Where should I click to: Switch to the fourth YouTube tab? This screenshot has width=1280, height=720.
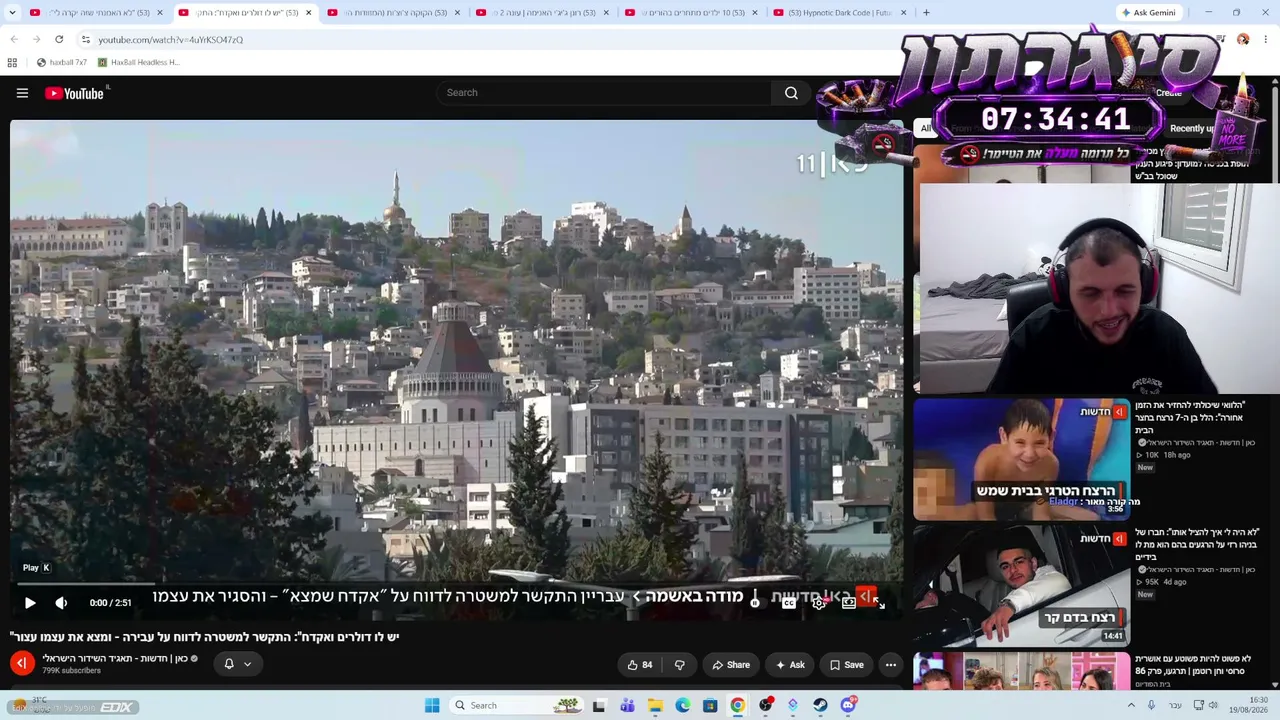[540, 13]
